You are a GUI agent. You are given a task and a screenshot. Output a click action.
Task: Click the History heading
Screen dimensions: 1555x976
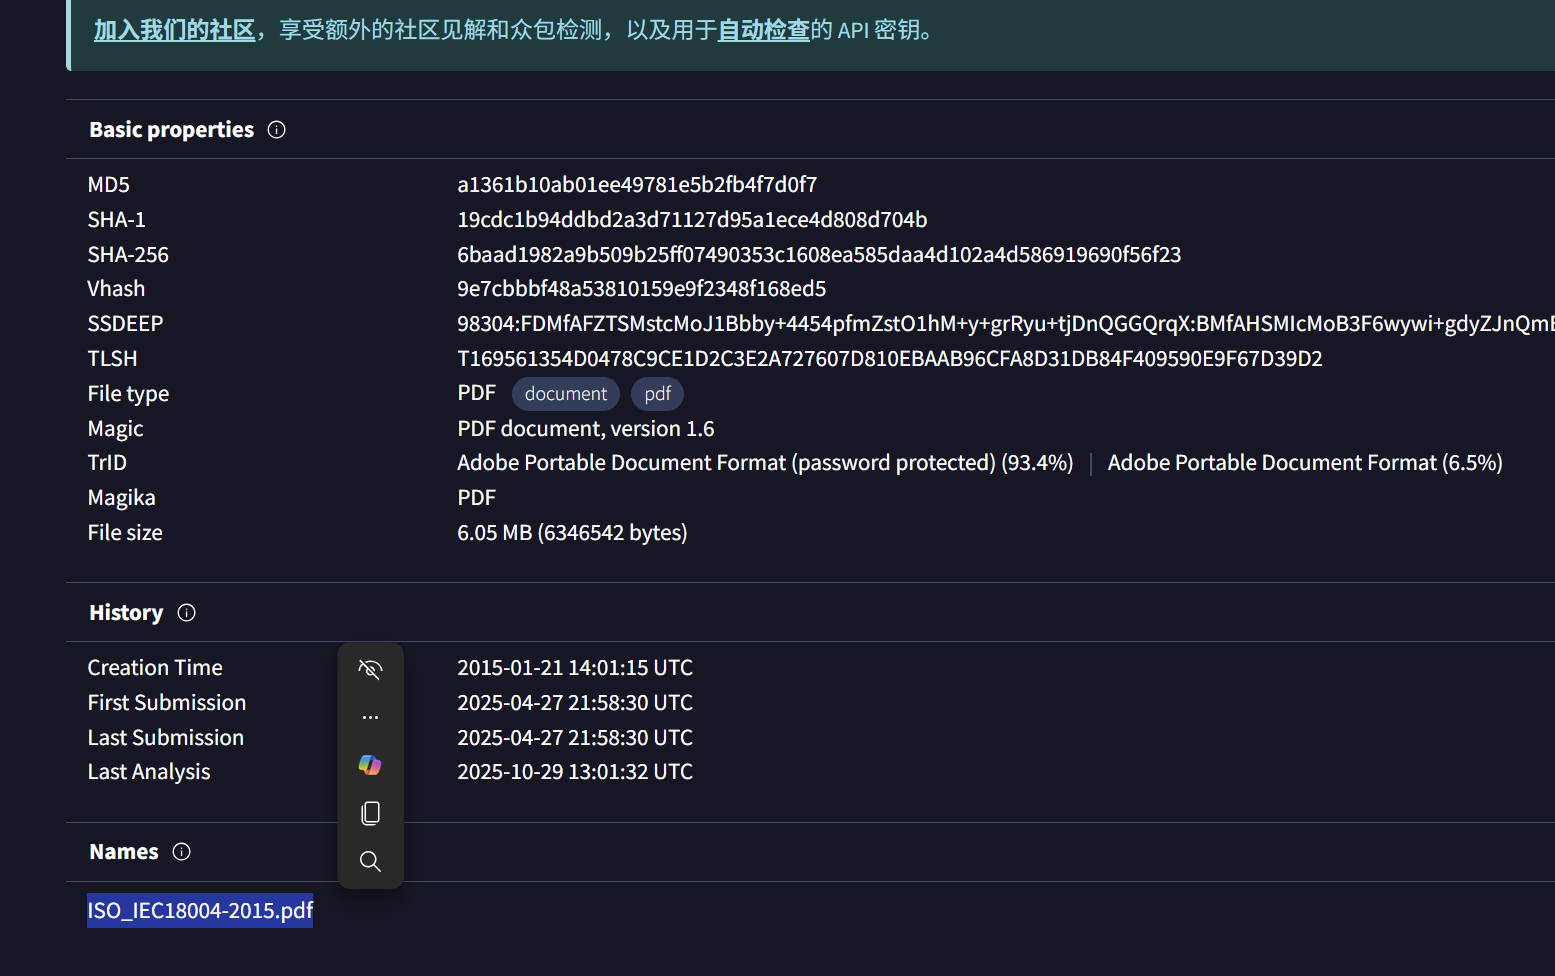126,613
